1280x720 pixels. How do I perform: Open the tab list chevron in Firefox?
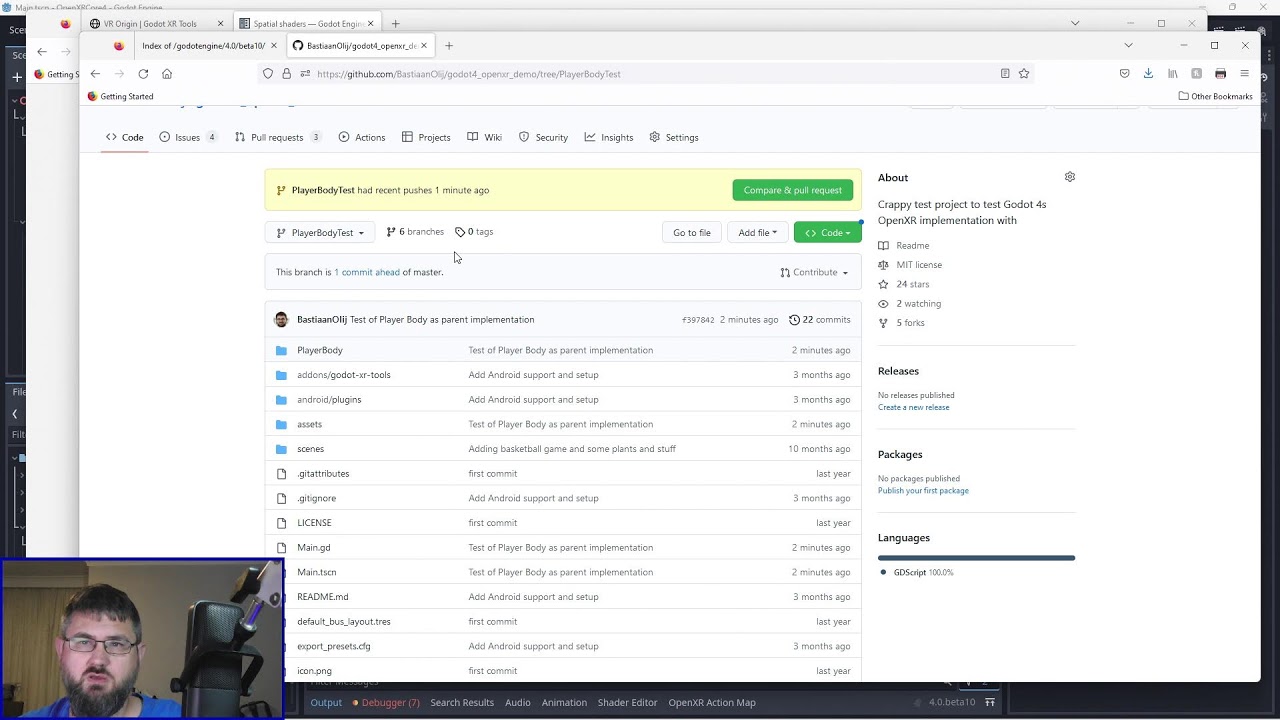(1128, 45)
